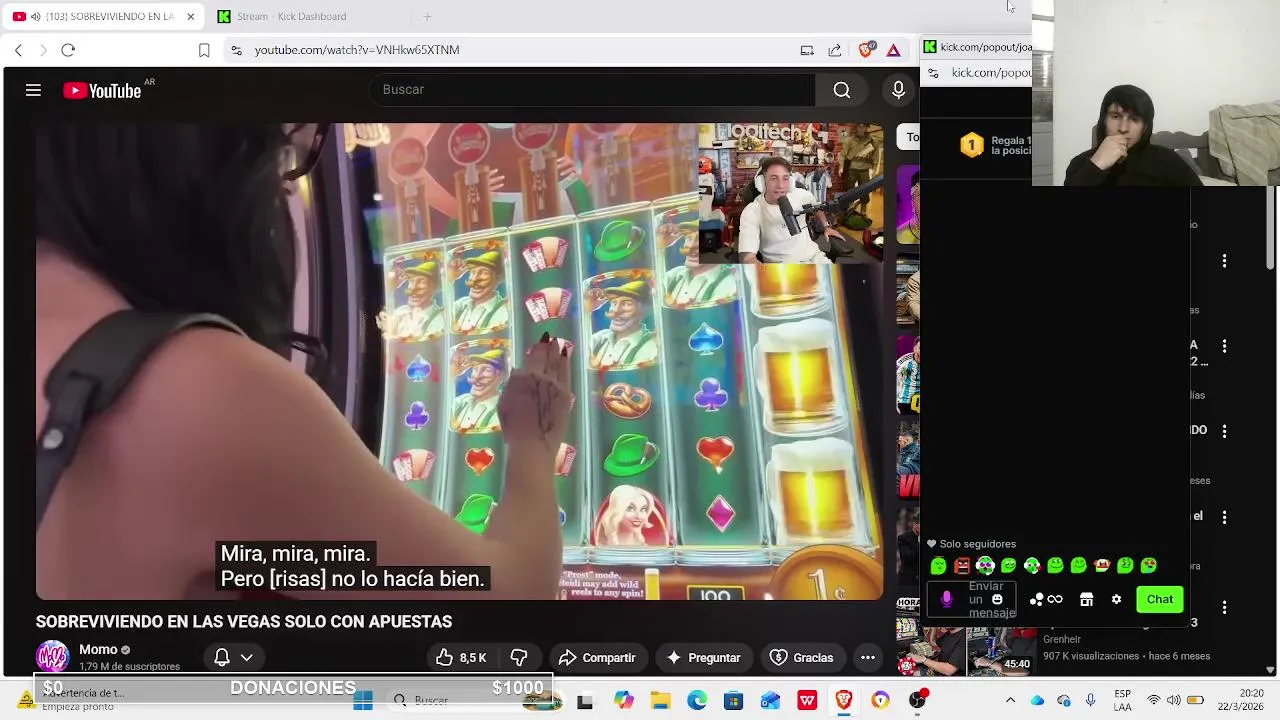Image resolution: width=1280 pixels, height=720 pixels.
Task: Open Microsoft Edge from the taskbar
Action: [697, 701]
